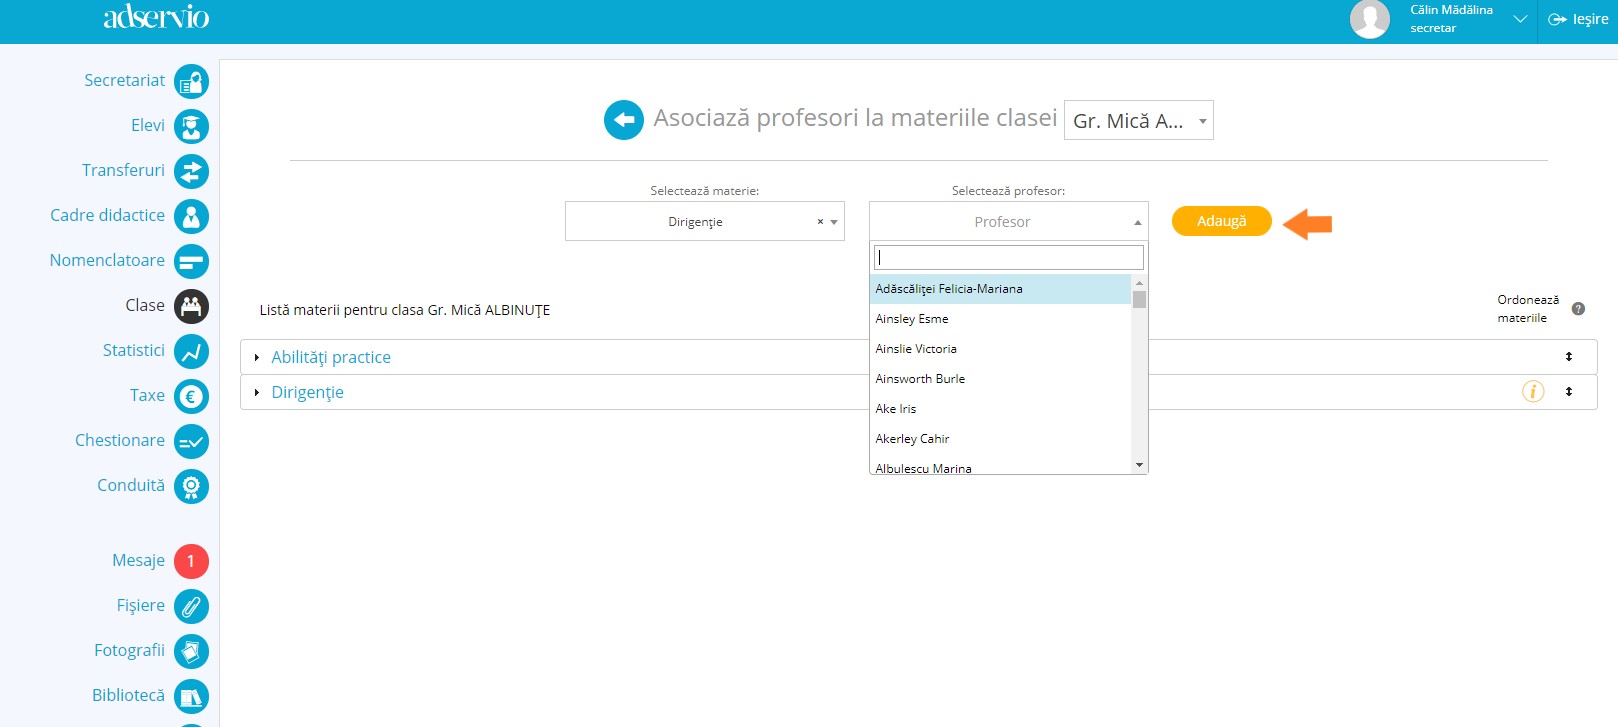Image resolution: width=1618 pixels, height=727 pixels.
Task: Click the Clase menu label
Action: 145,305
